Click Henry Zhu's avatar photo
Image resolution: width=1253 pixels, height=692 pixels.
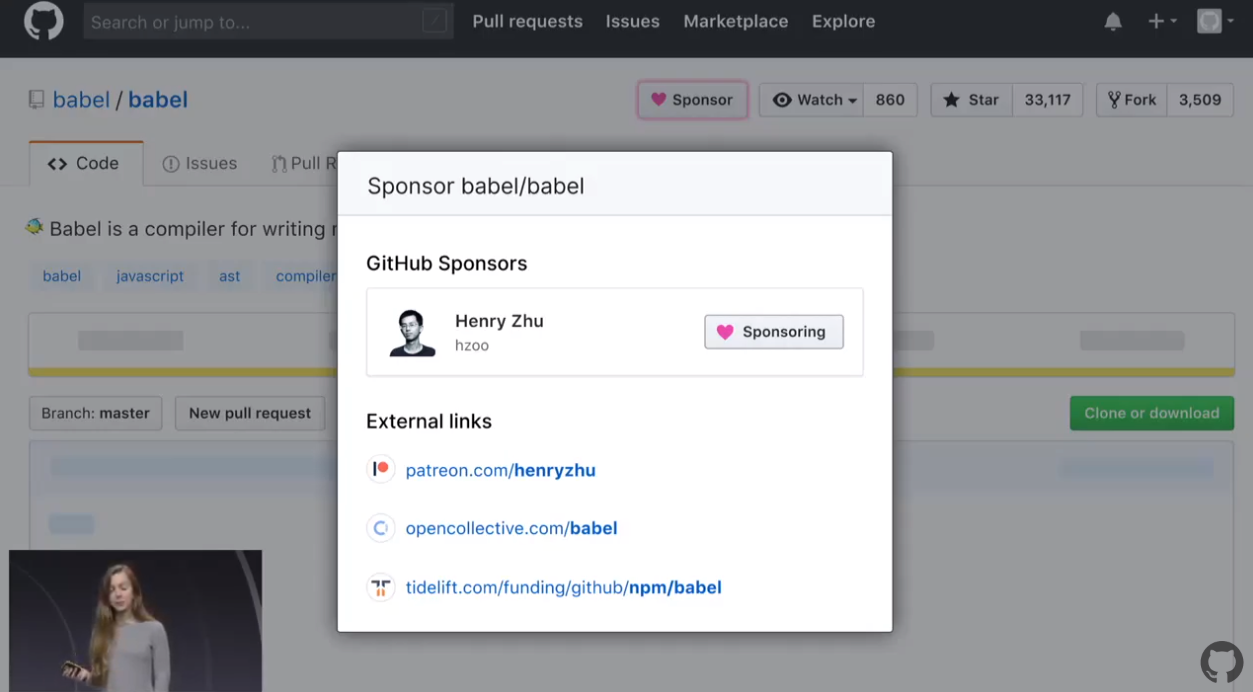pyautogui.click(x=412, y=333)
